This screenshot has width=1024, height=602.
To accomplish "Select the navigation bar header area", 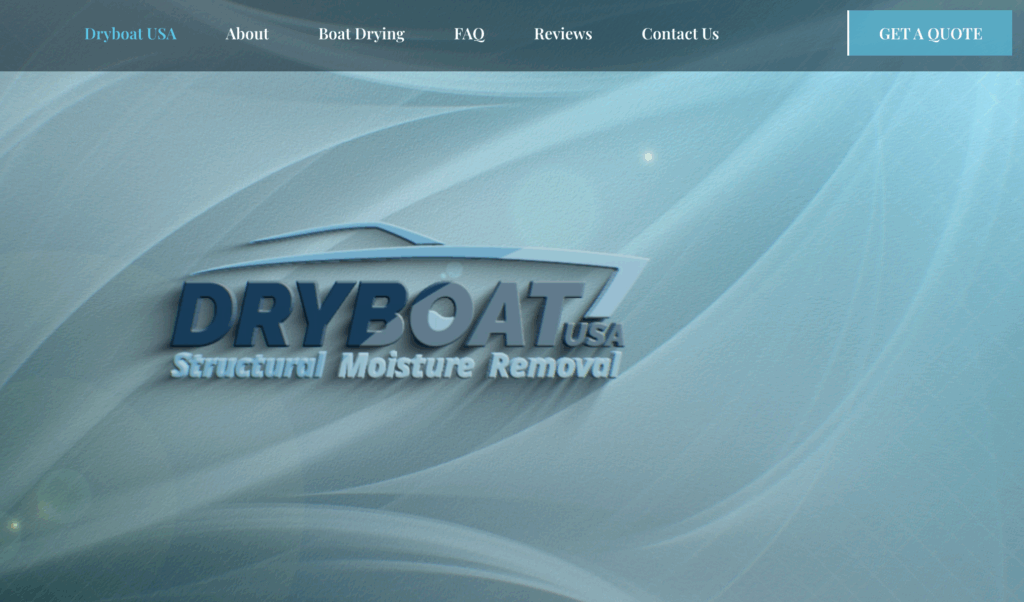I will point(512,34).
